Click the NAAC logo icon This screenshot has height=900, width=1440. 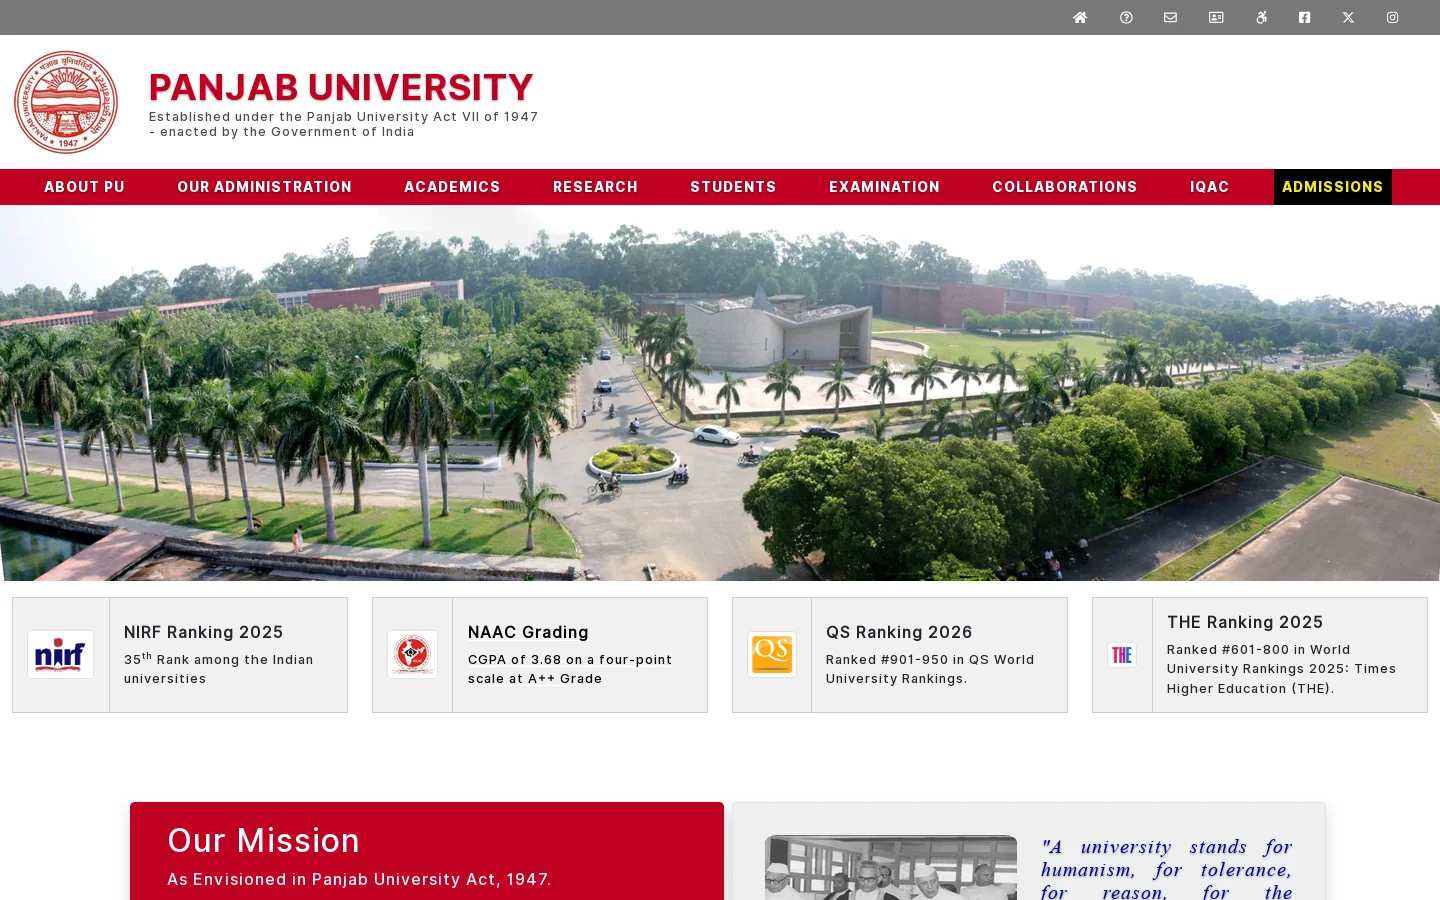[x=412, y=655]
